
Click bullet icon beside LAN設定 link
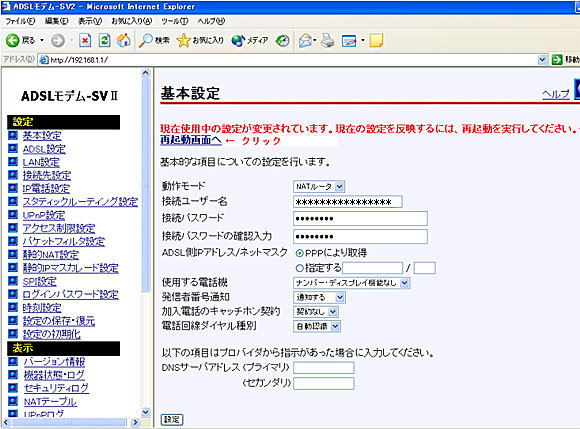tap(13, 162)
